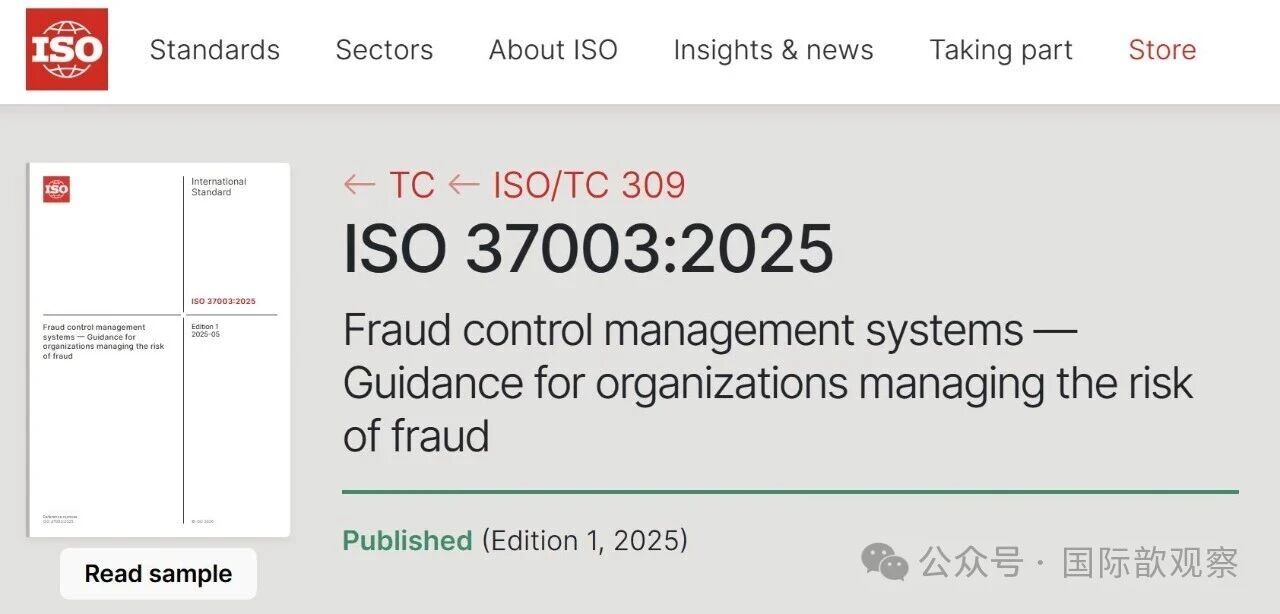Viewport: 1280px width, 614px height.
Task: Click the green Published status label
Action: click(x=407, y=541)
